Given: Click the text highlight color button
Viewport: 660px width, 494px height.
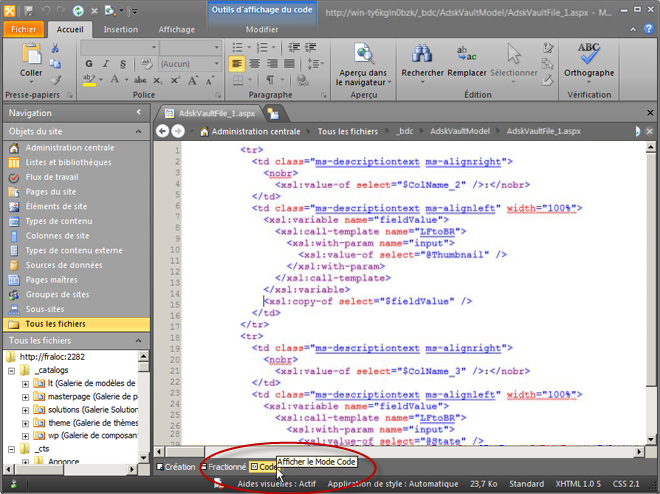Looking at the screenshot, I should point(89,80).
